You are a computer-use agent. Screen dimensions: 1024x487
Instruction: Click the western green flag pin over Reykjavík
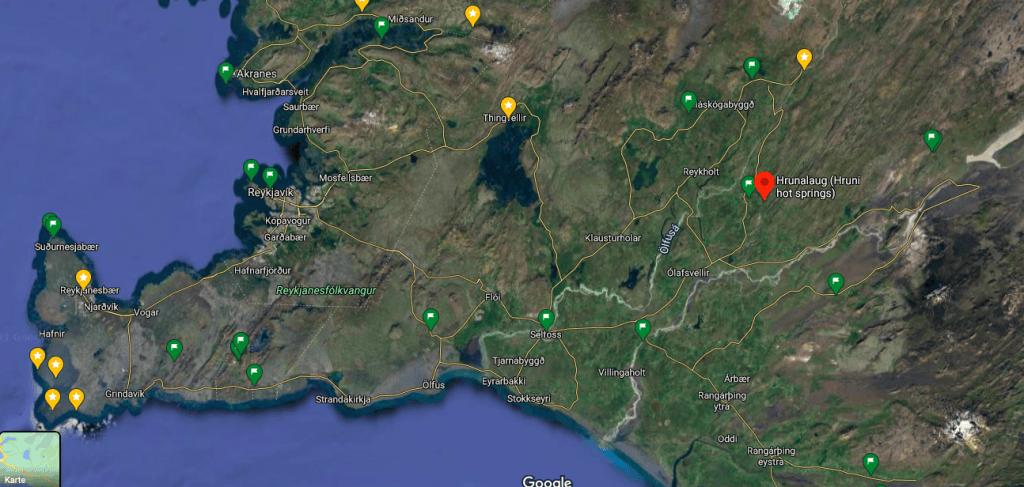click(x=251, y=170)
